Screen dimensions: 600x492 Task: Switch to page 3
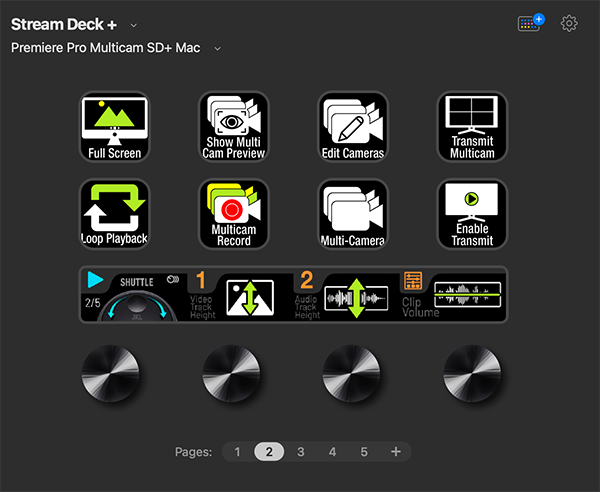click(301, 452)
